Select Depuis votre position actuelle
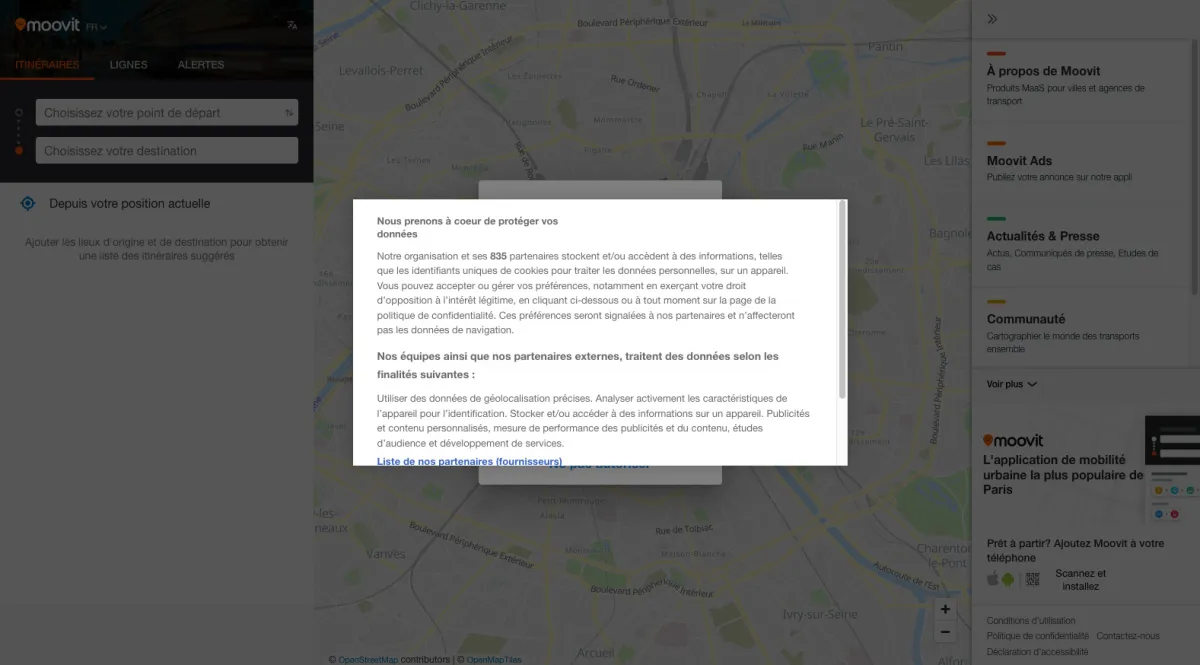The width and height of the screenshot is (1200, 665). click(x=130, y=204)
